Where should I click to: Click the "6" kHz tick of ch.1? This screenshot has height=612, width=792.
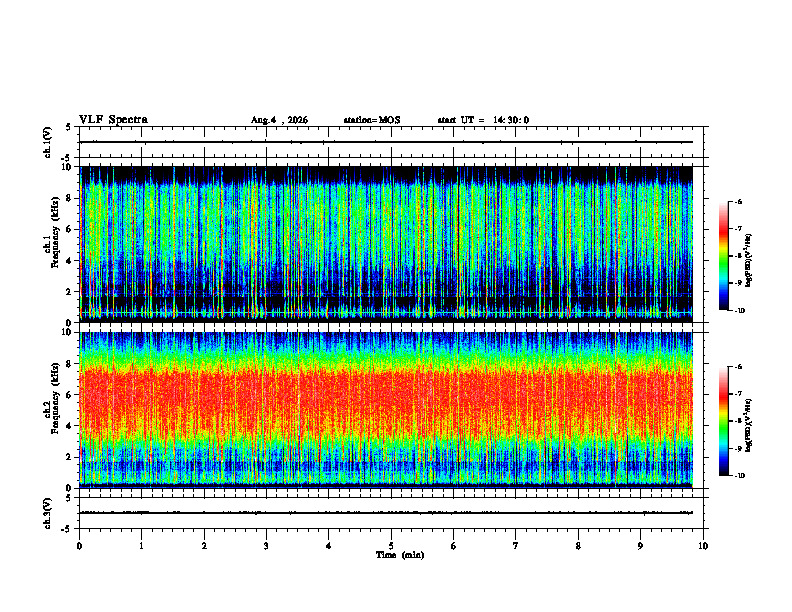point(69,229)
